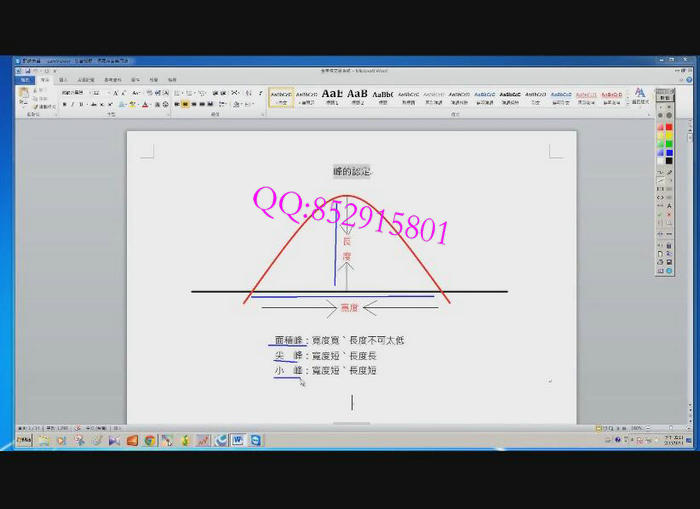Viewport: 700px width, 509px height.
Task: Open Chrome from the Windows taskbar
Action: point(149,440)
